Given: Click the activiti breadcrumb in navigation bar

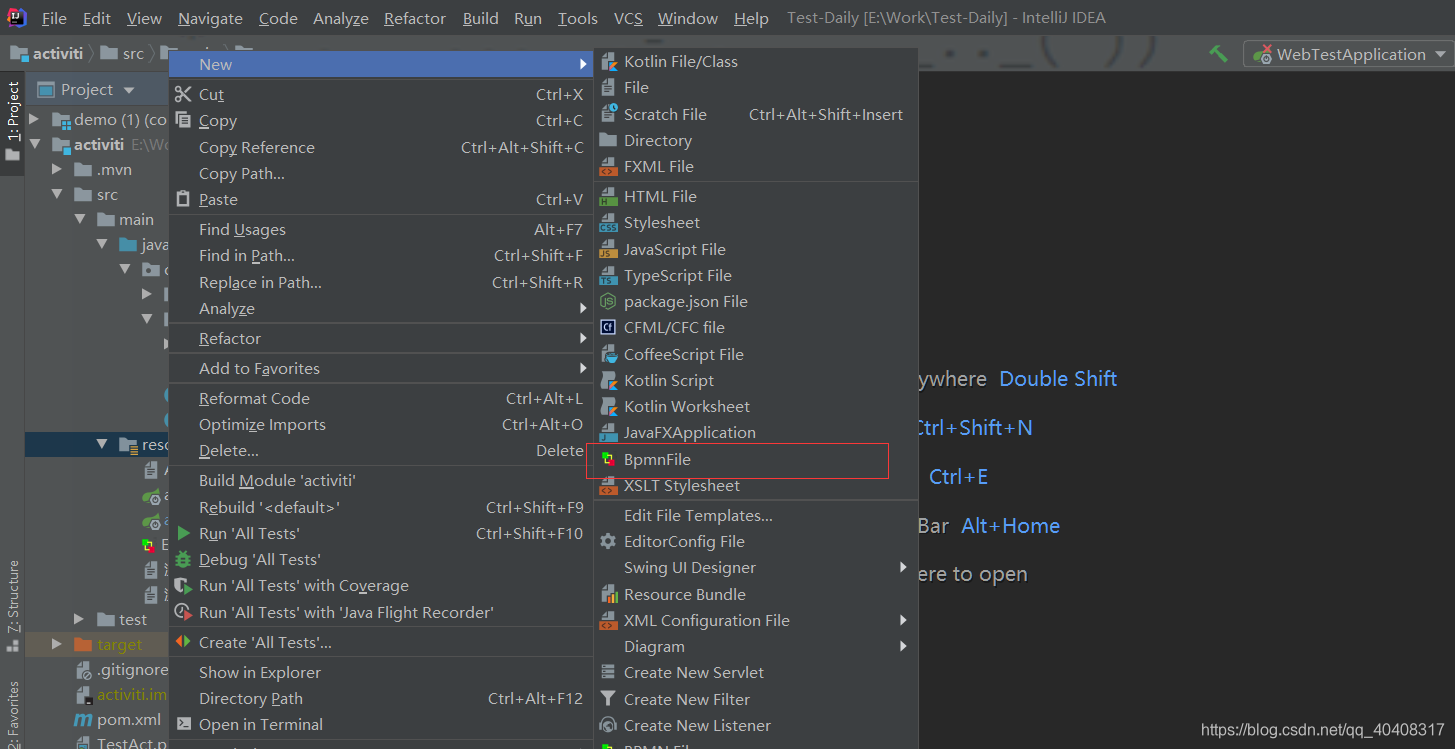Looking at the screenshot, I should [x=48, y=54].
